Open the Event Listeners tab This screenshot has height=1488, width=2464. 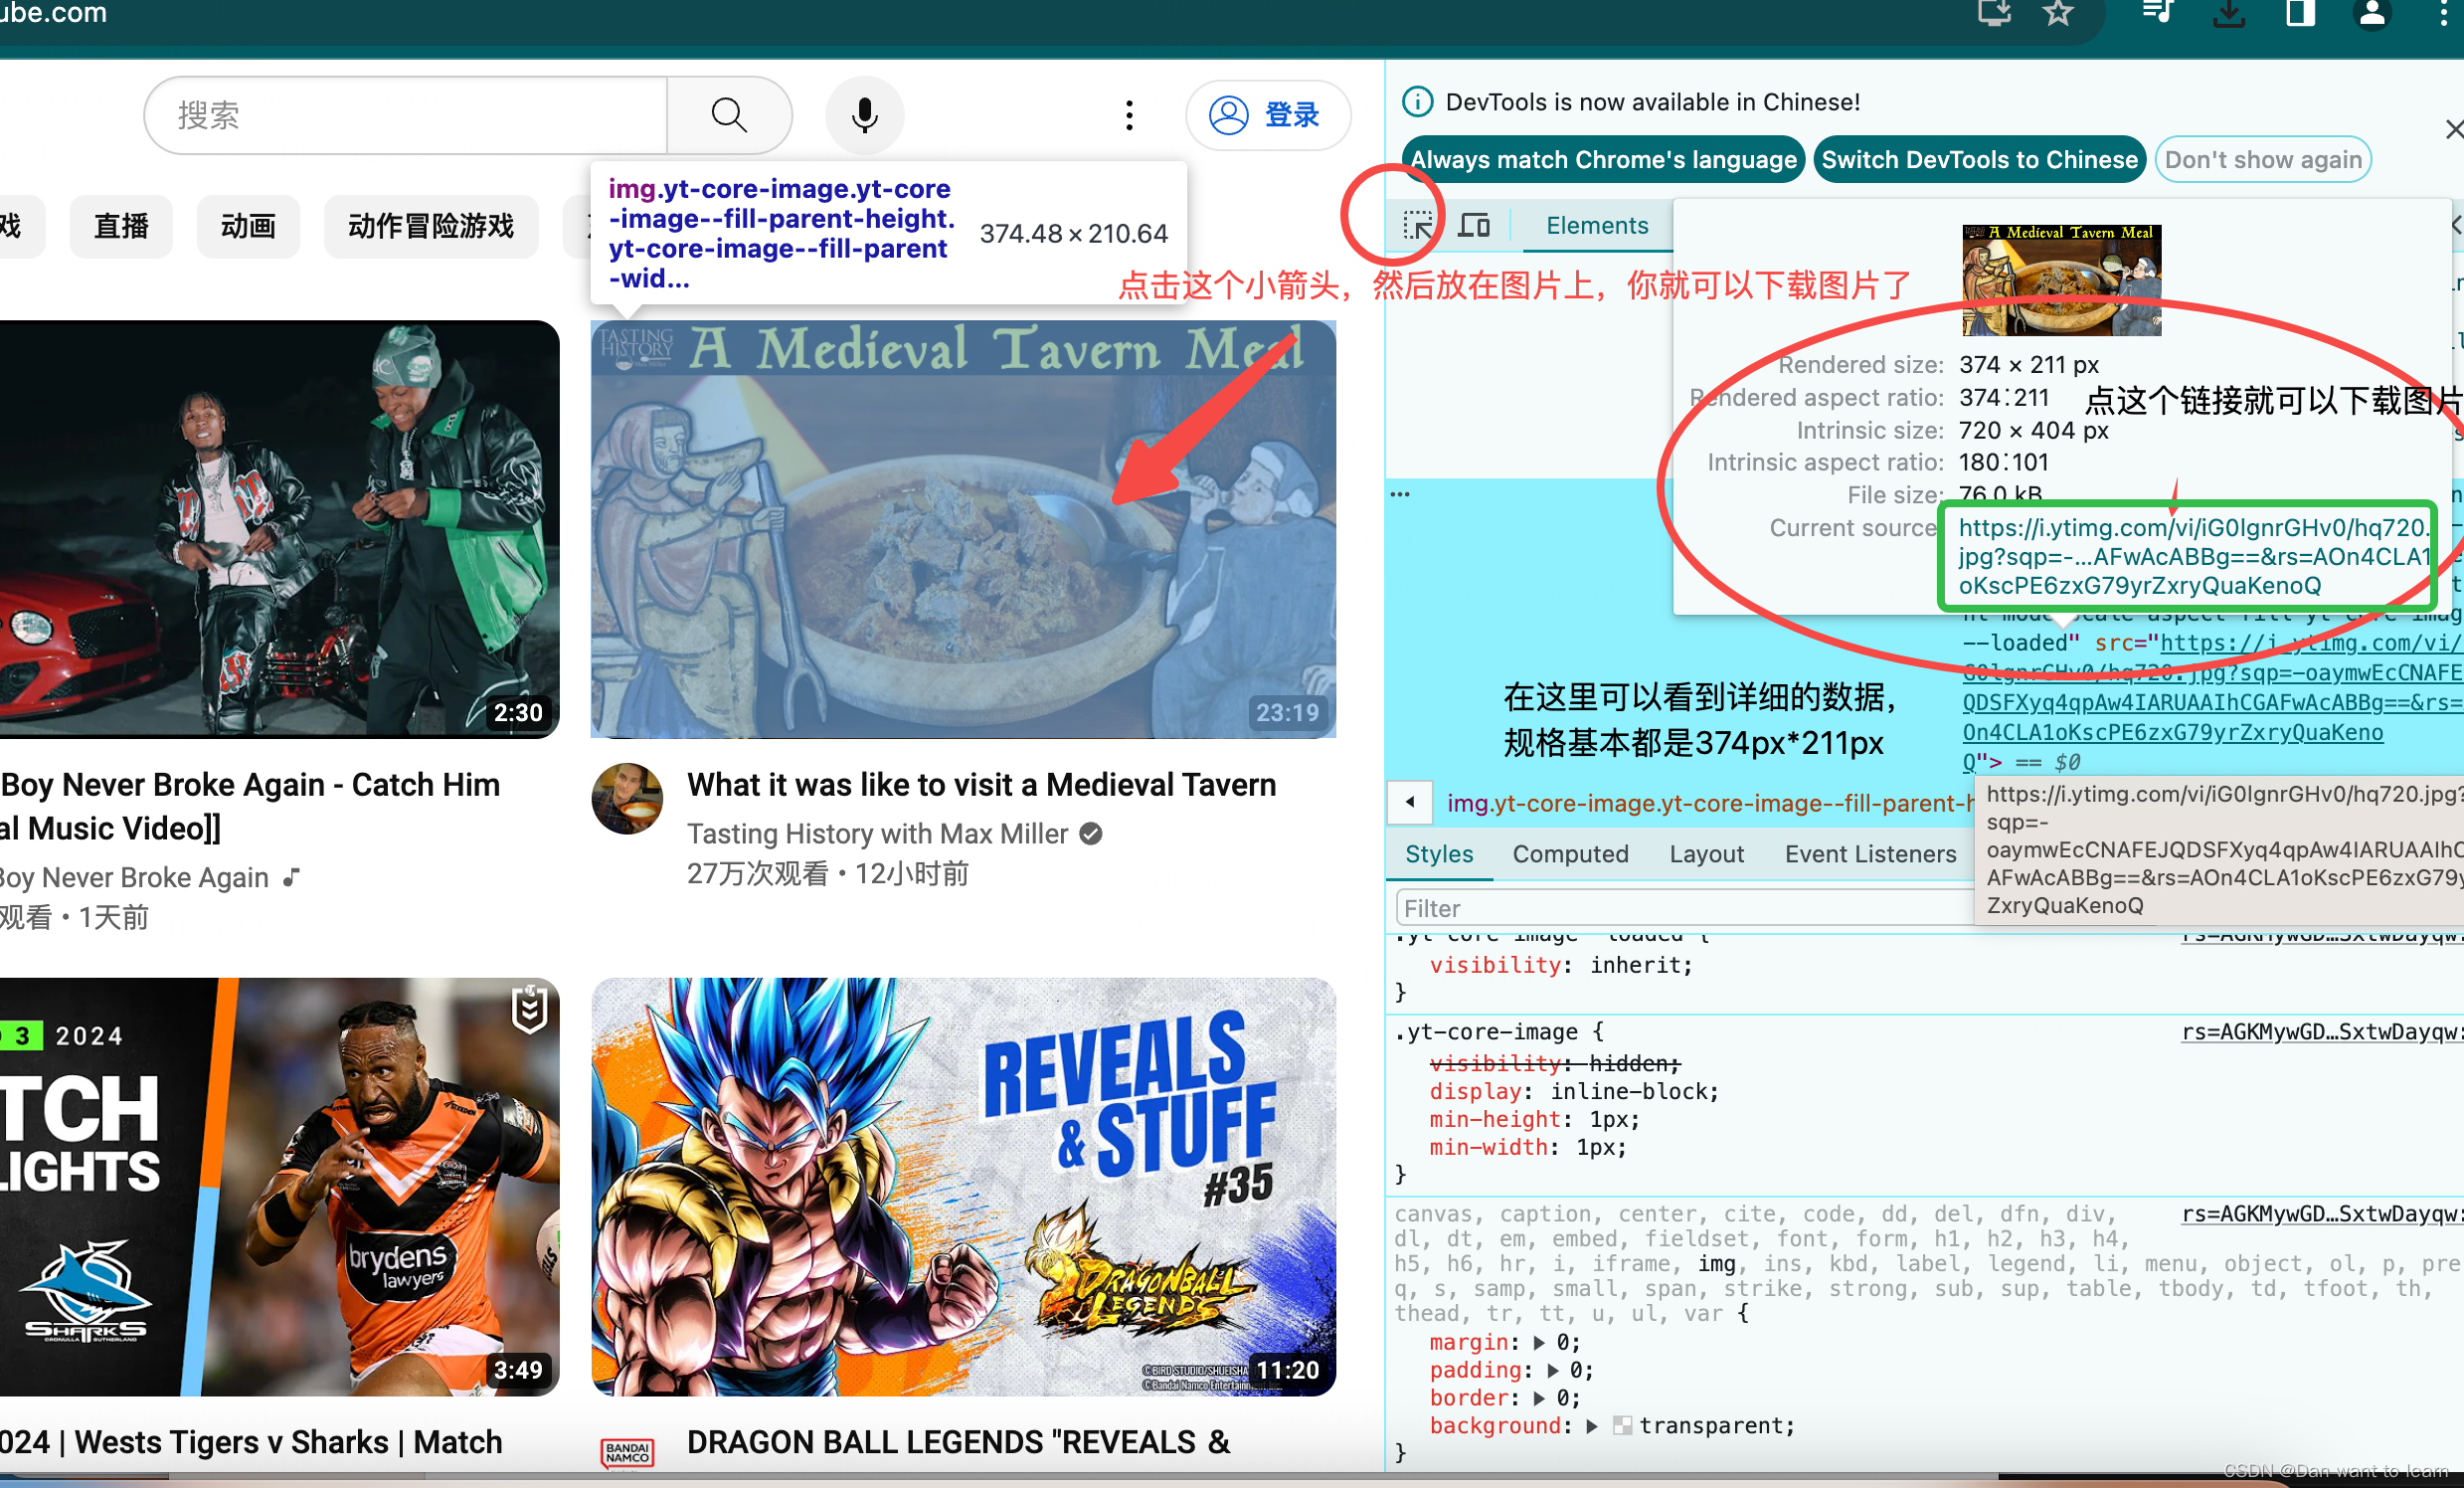[x=1870, y=854]
